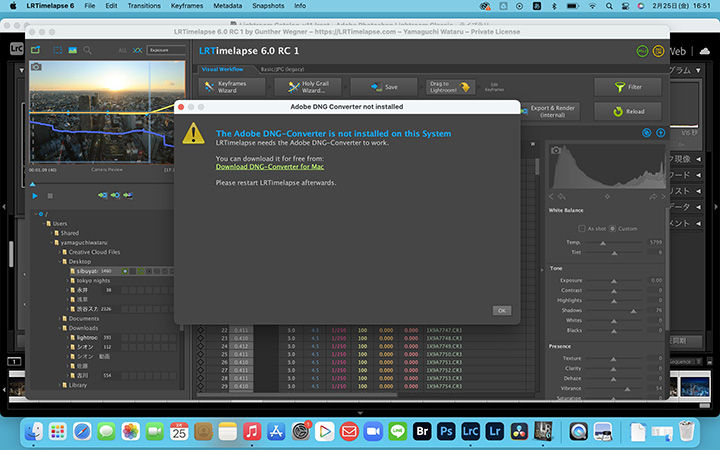Open Photoshop from the Dock
Image resolution: width=720 pixels, height=450 pixels.
(x=446, y=431)
